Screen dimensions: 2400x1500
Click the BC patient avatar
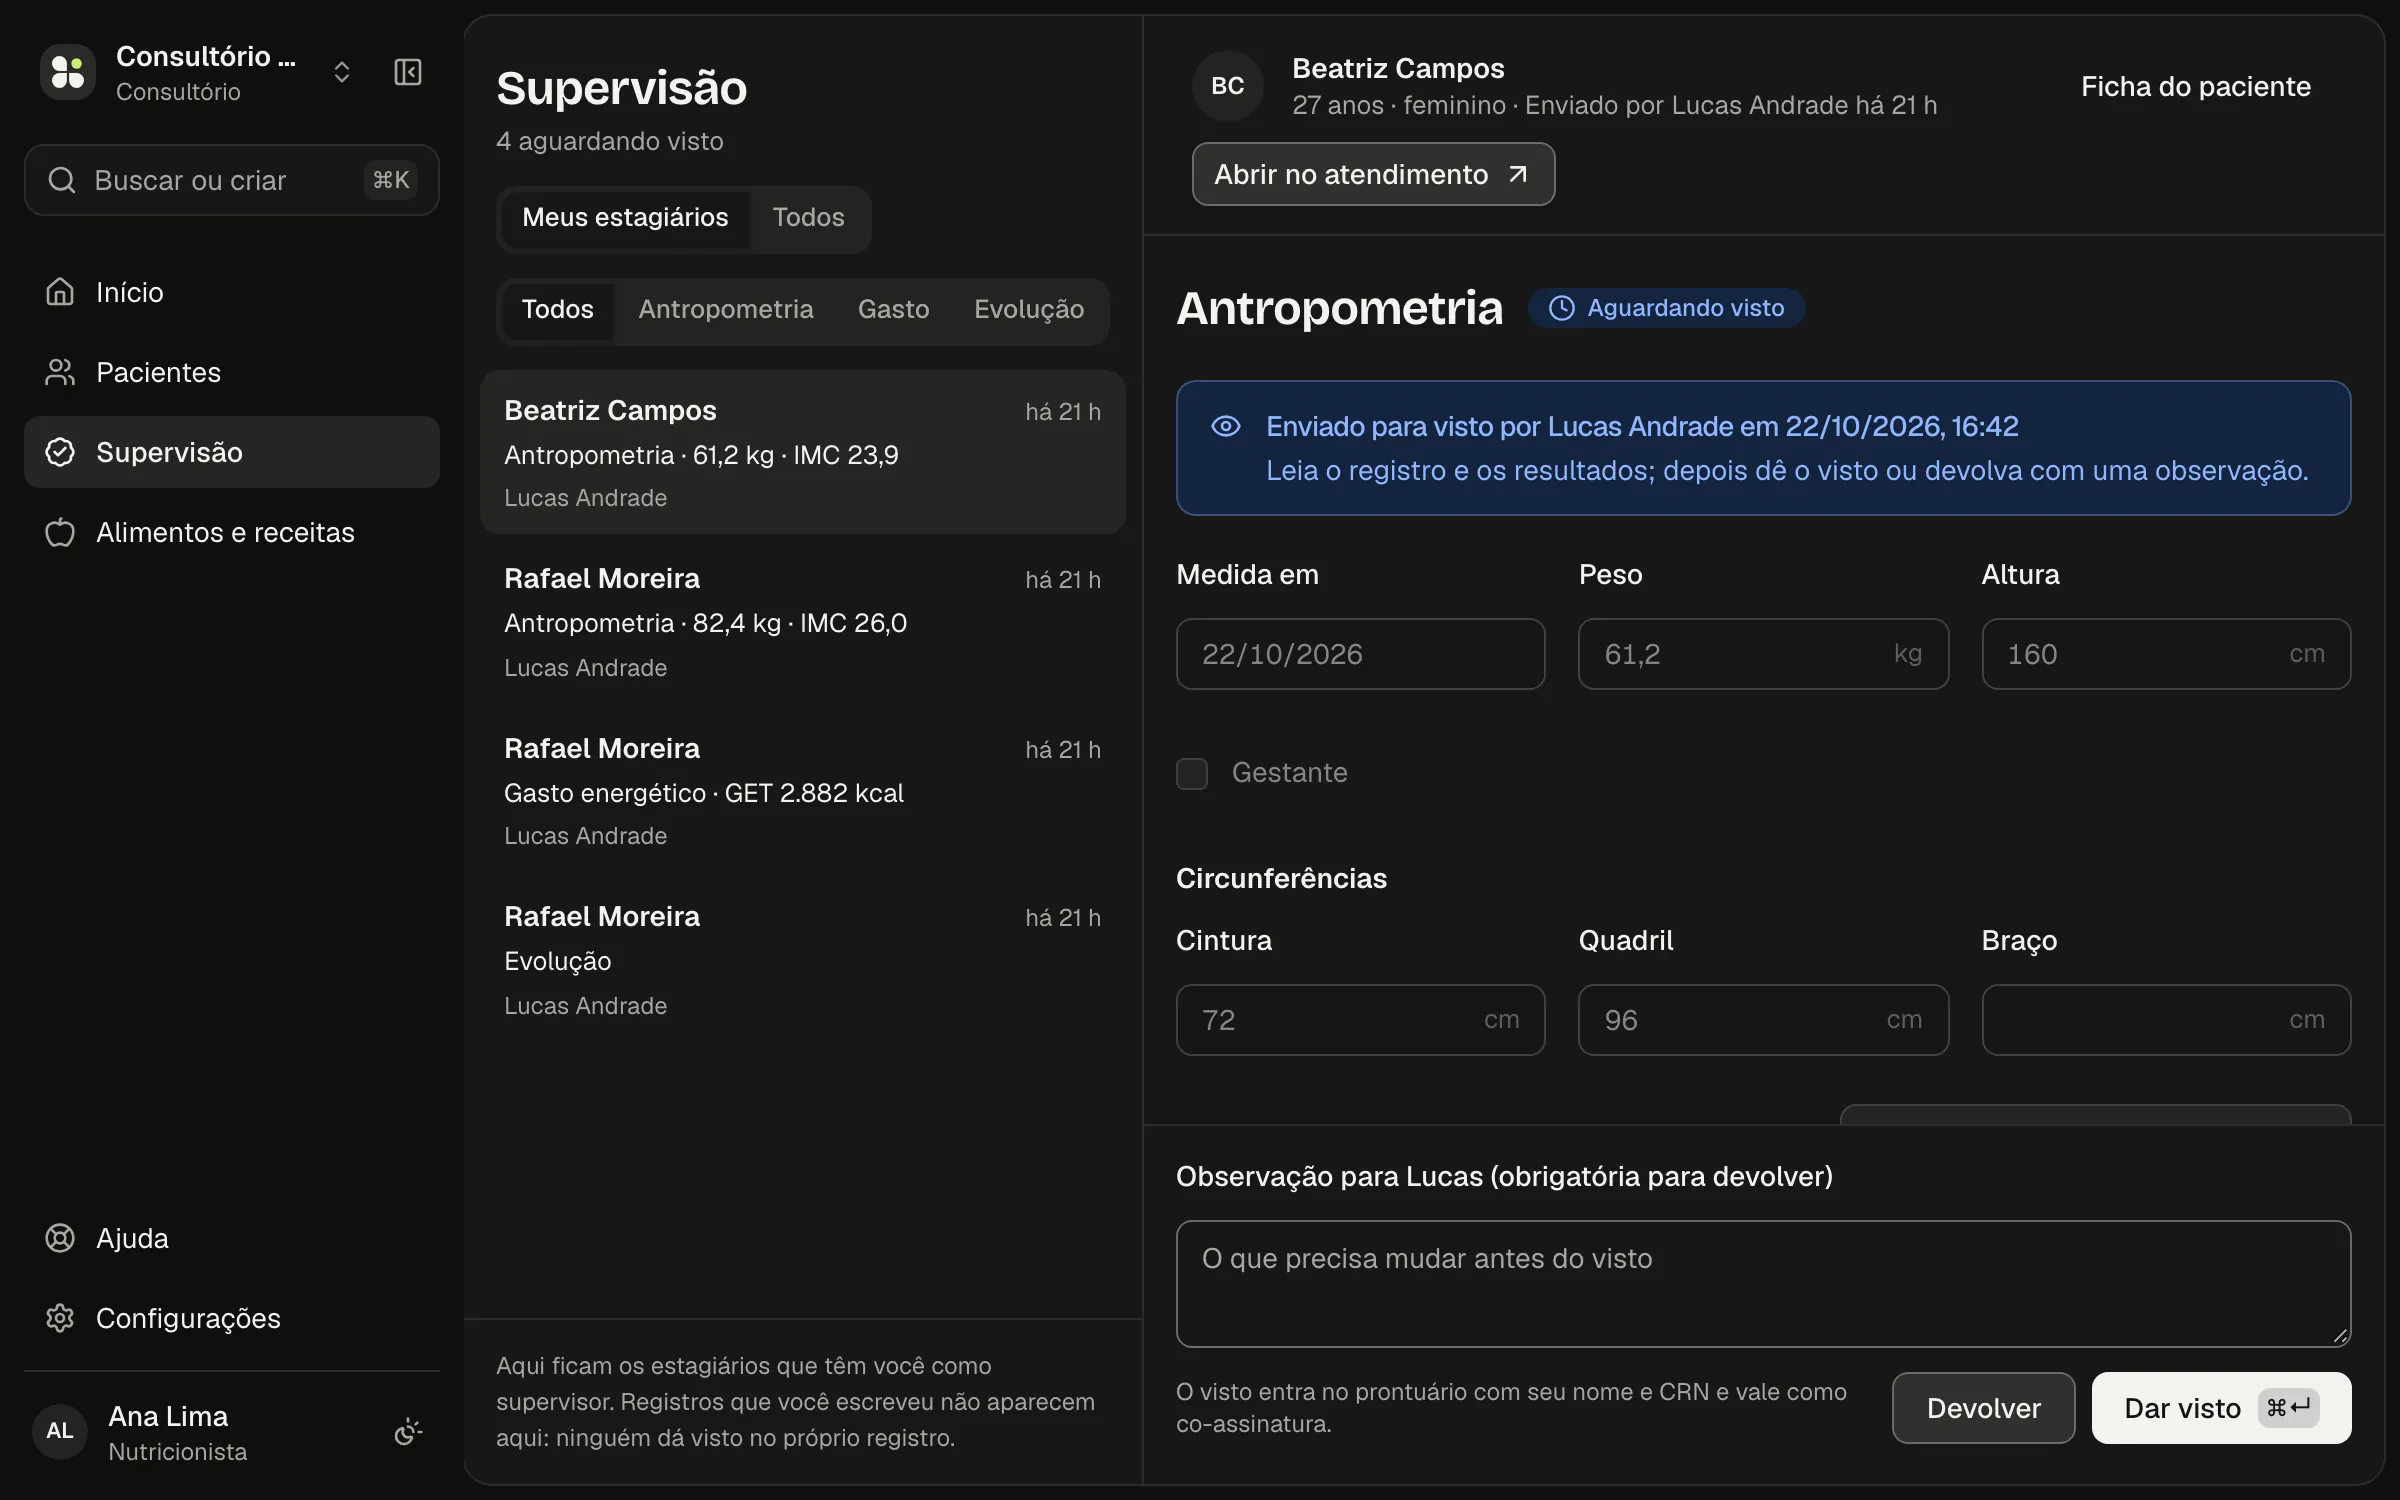pyautogui.click(x=1228, y=86)
